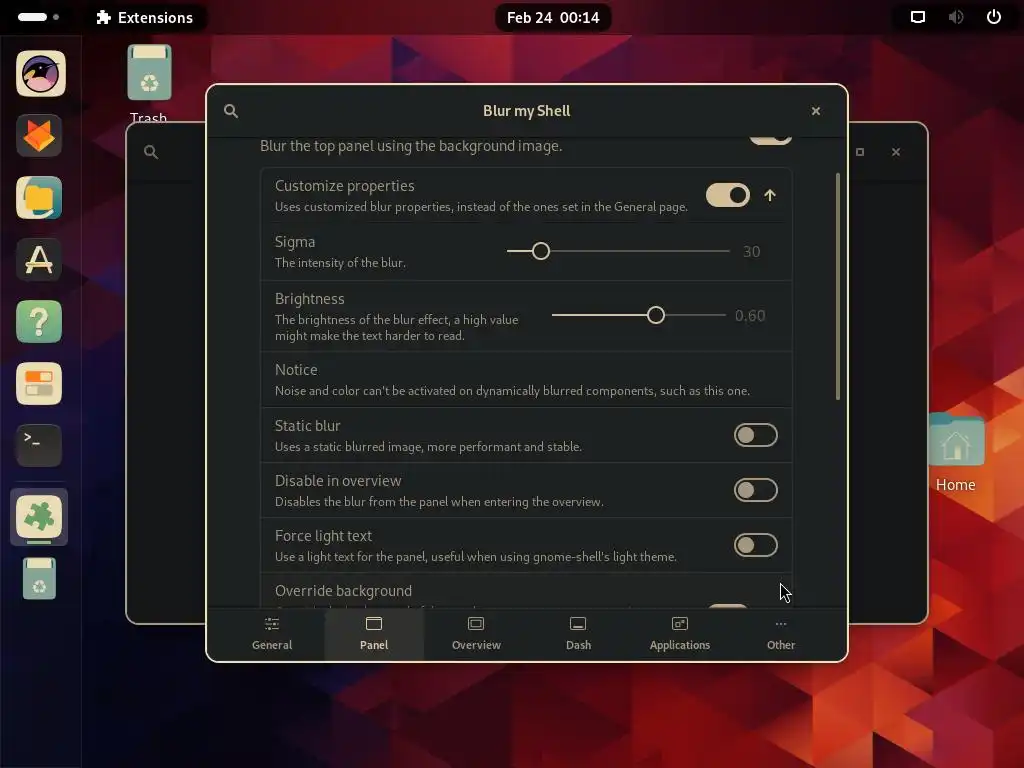Open the power menu icon
This screenshot has height=768, width=1024.
pyautogui.click(x=994, y=17)
